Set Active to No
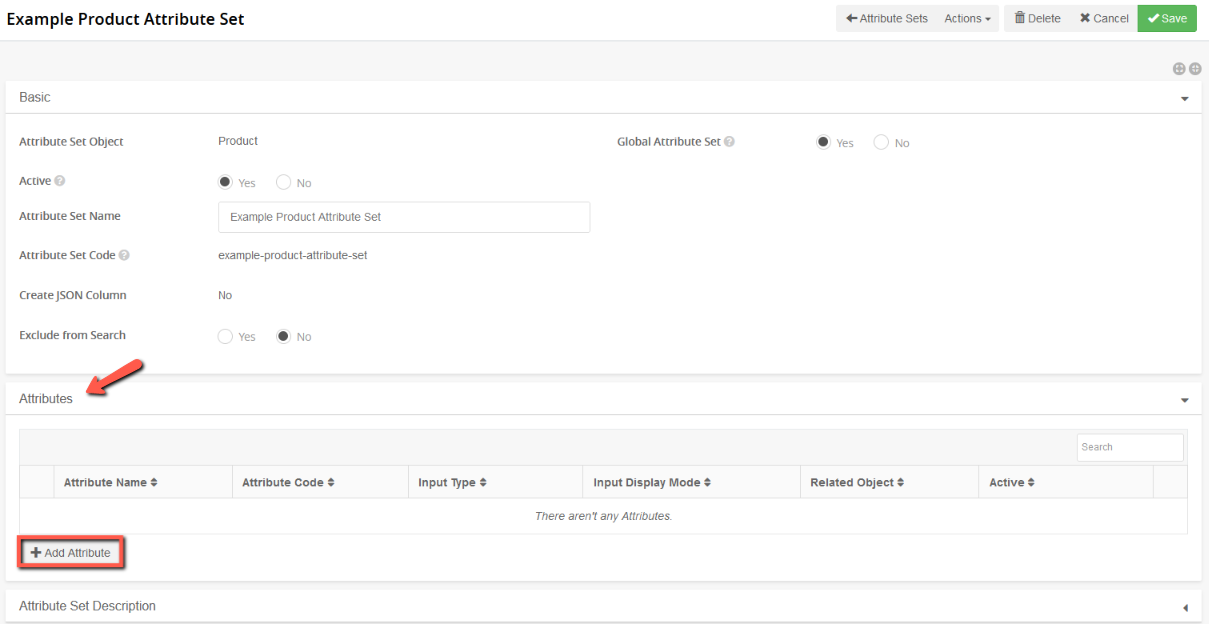Image resolution: width=1209 pixels, height=624 pixels. point(283,182)
